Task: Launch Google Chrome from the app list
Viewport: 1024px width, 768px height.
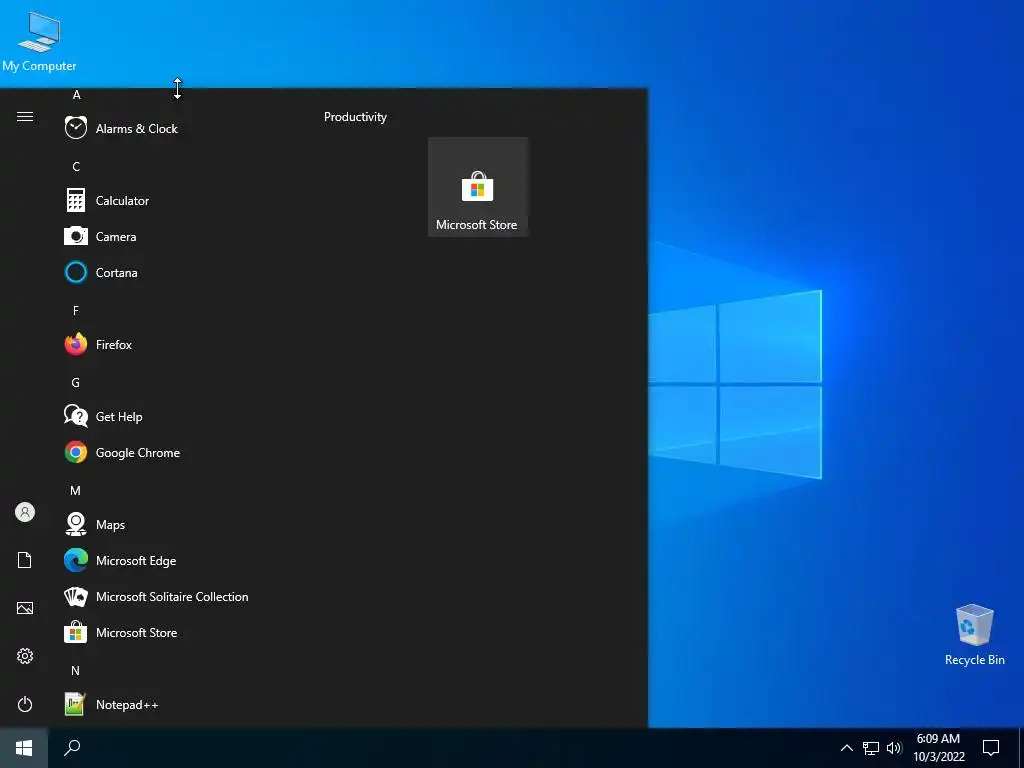Action: click(176, 452)
